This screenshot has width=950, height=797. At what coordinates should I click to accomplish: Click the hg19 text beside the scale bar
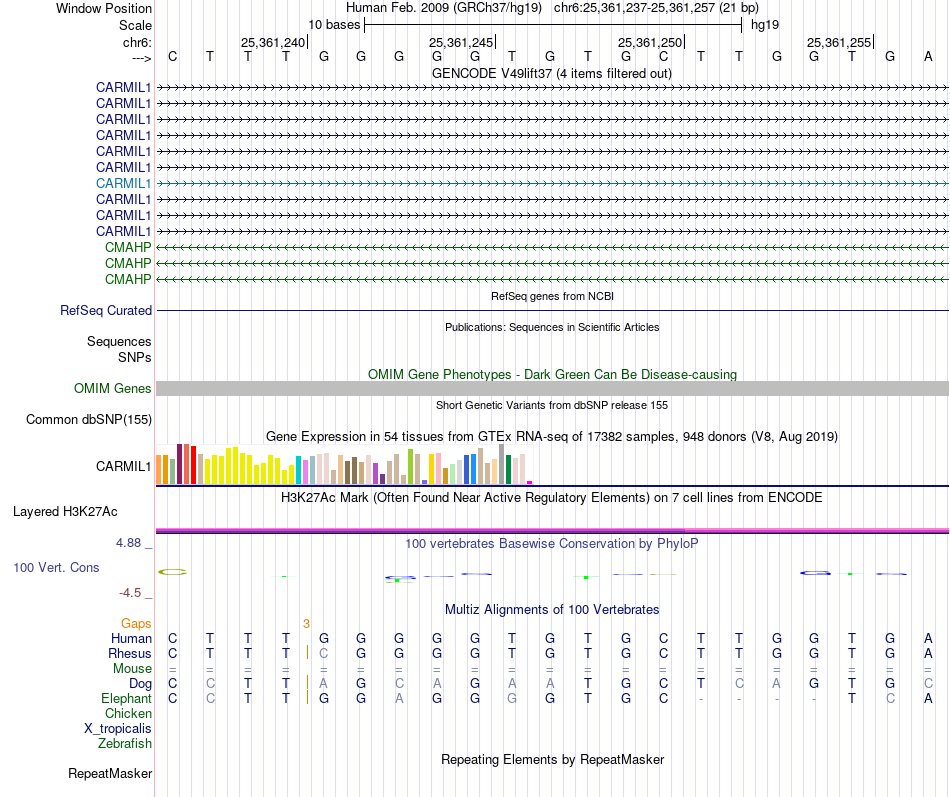point(765,25)
